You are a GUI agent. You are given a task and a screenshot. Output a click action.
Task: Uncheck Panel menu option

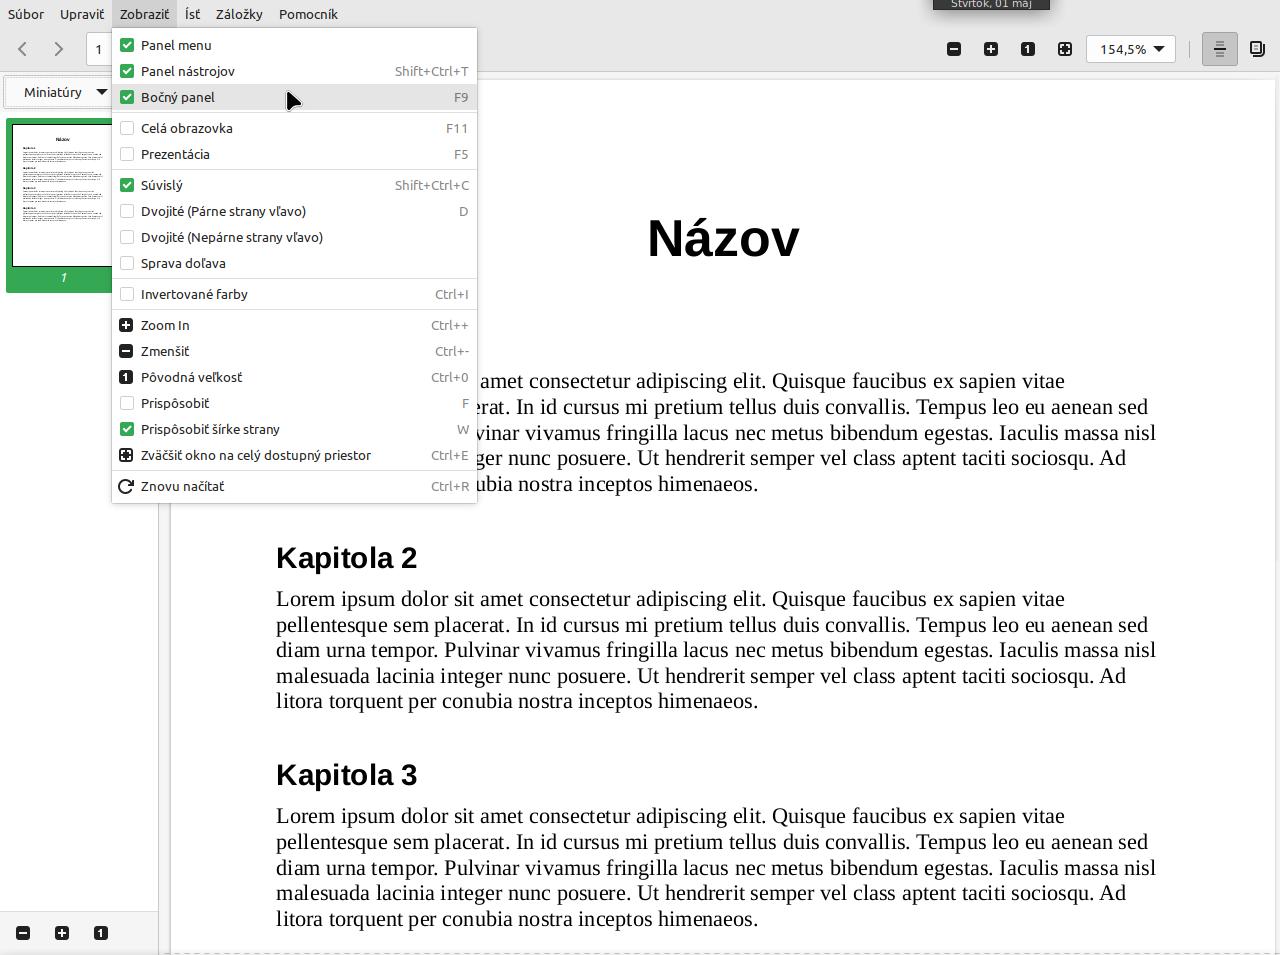click(x=294, y=45)
